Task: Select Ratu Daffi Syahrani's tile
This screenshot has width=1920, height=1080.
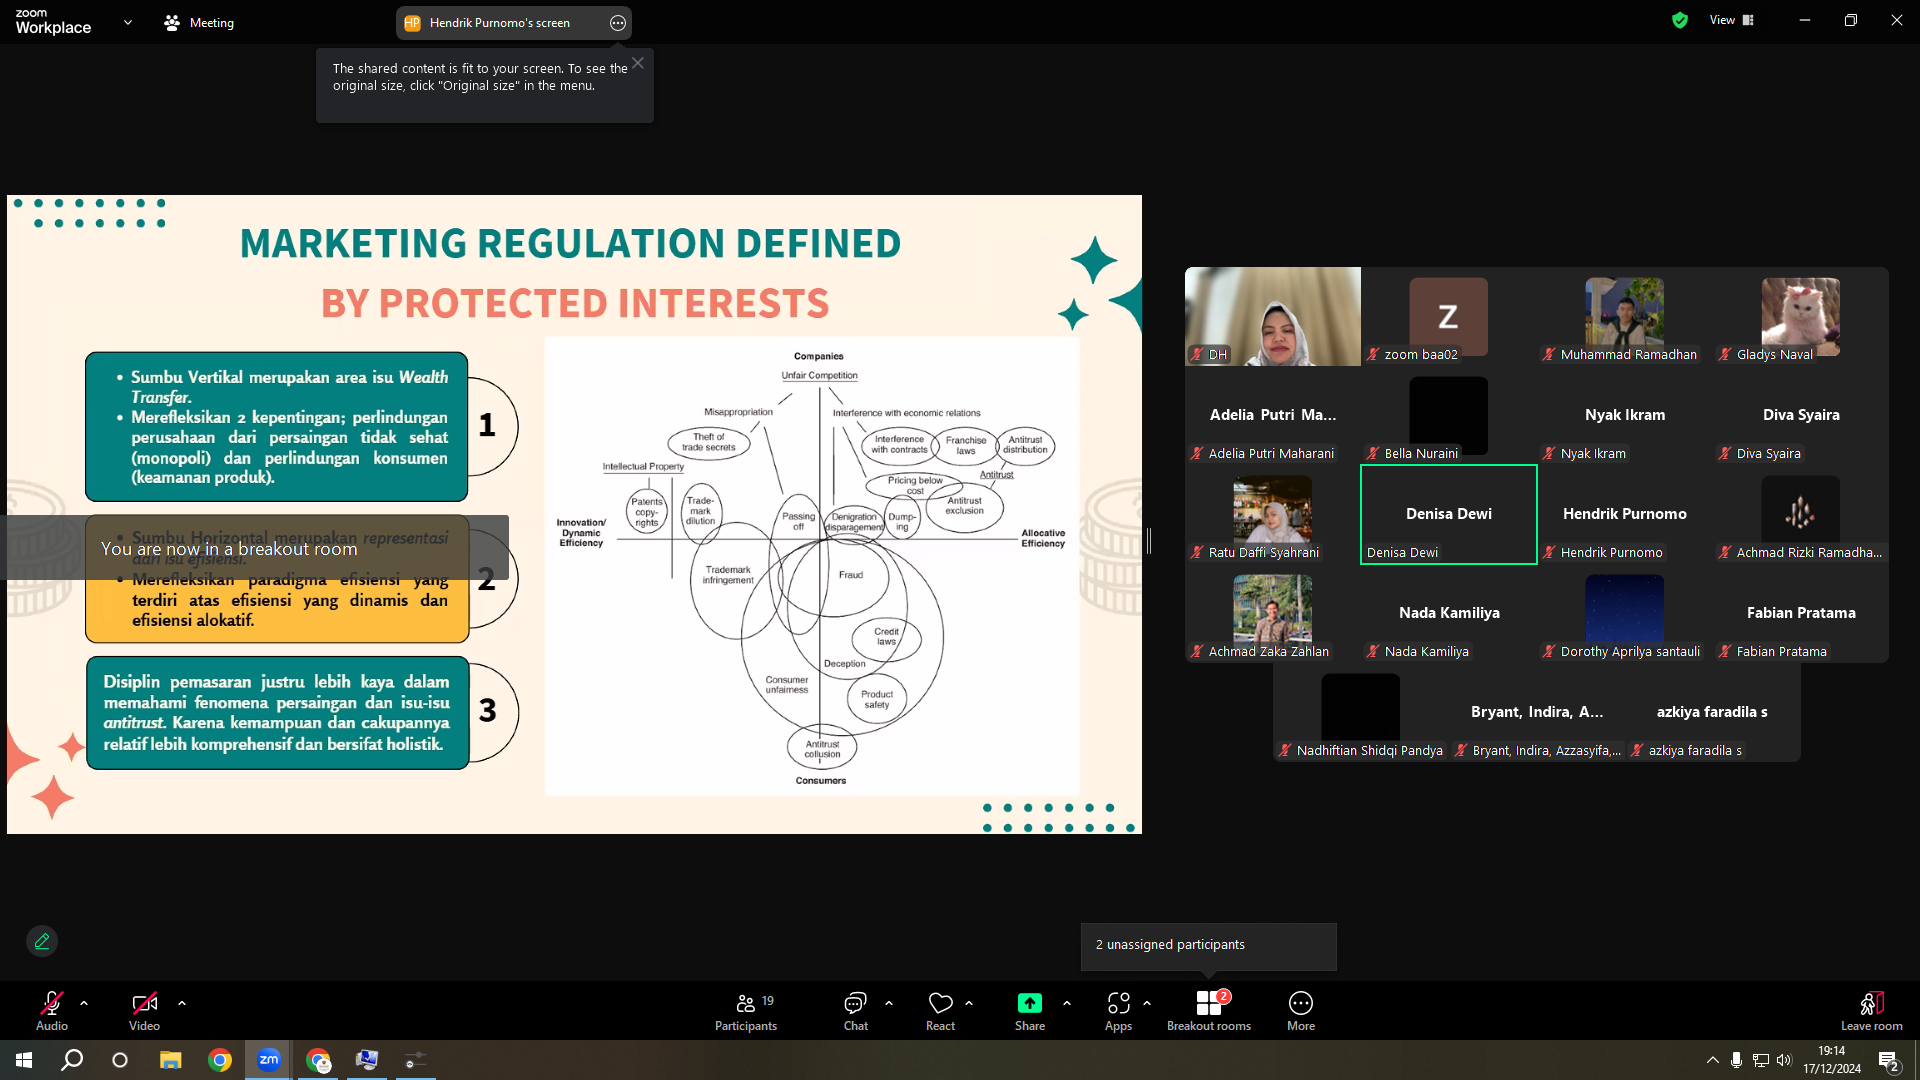Action: click(x=1273, y=514)
